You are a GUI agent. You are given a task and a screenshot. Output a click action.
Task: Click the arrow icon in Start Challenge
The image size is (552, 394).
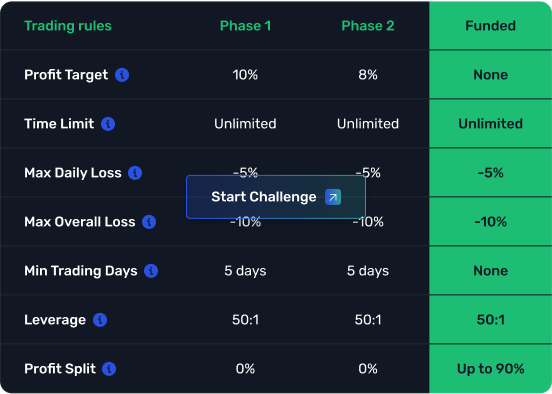click(333, 197)
